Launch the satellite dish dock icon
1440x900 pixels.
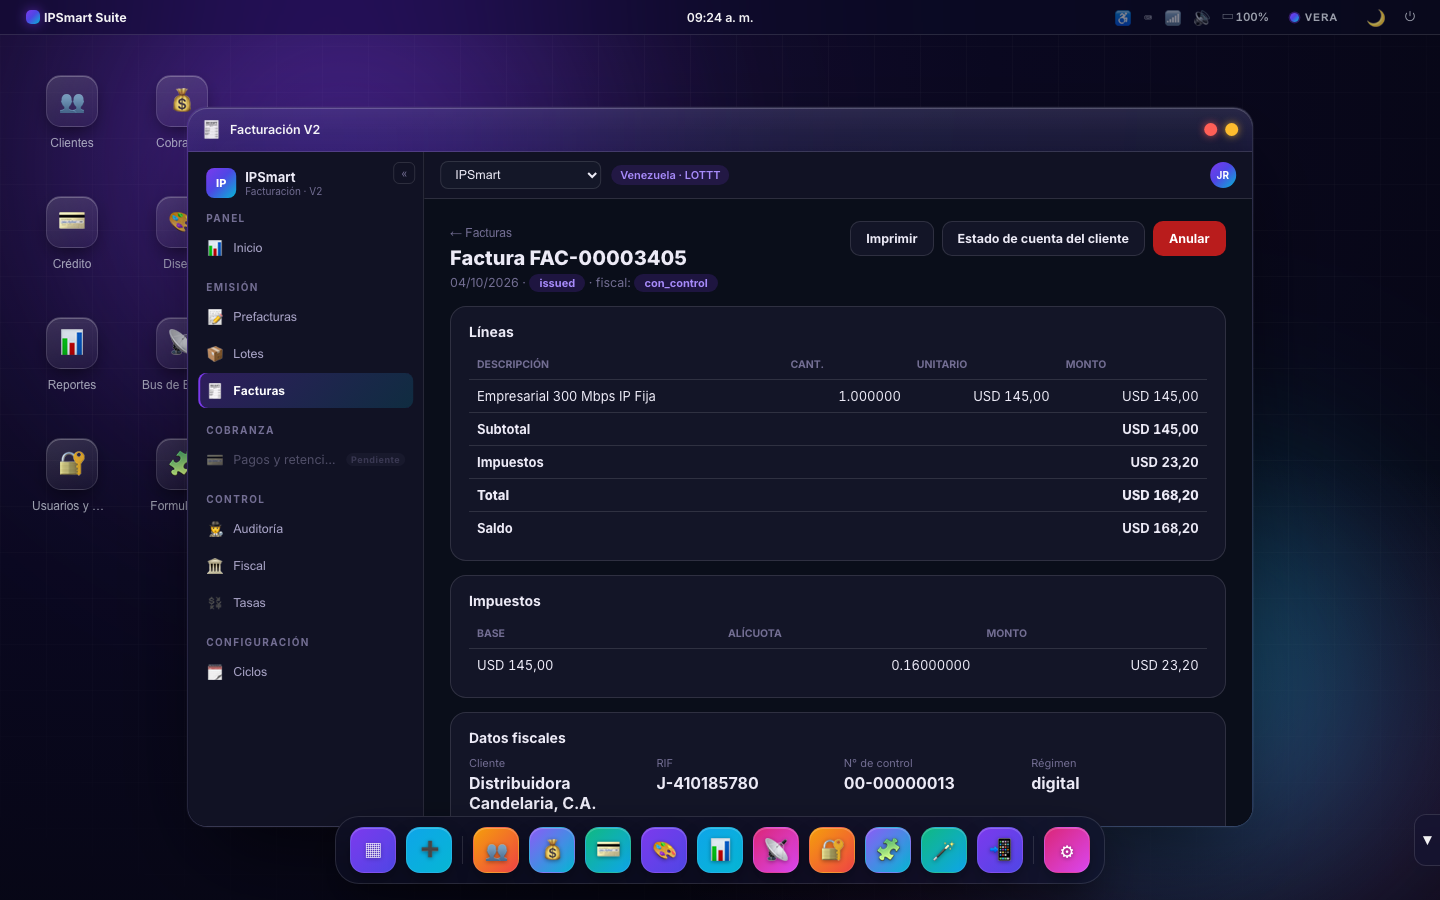776,850
